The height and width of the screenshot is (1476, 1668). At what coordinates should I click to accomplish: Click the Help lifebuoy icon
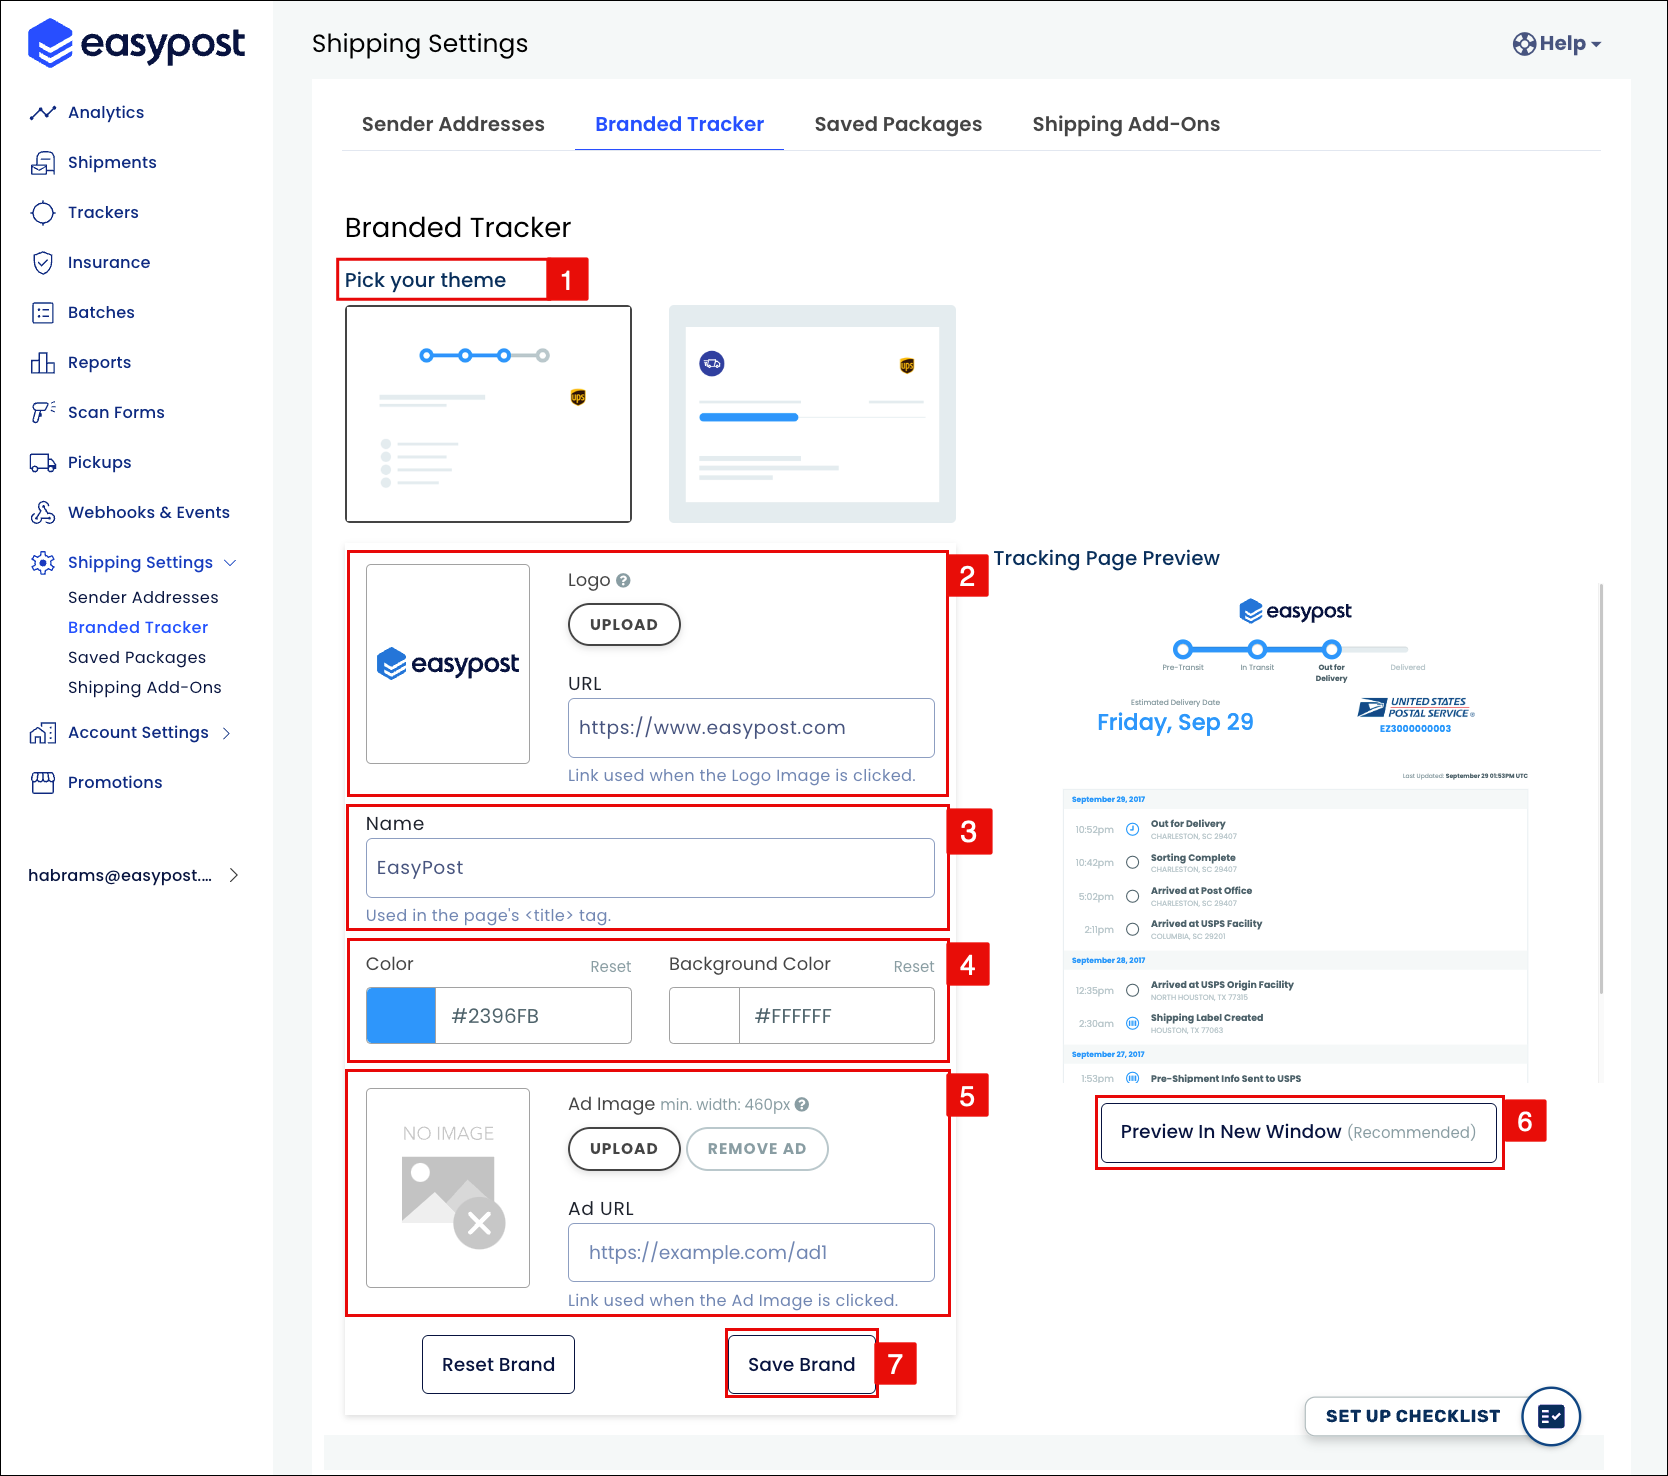click(x=1524, y=44)
